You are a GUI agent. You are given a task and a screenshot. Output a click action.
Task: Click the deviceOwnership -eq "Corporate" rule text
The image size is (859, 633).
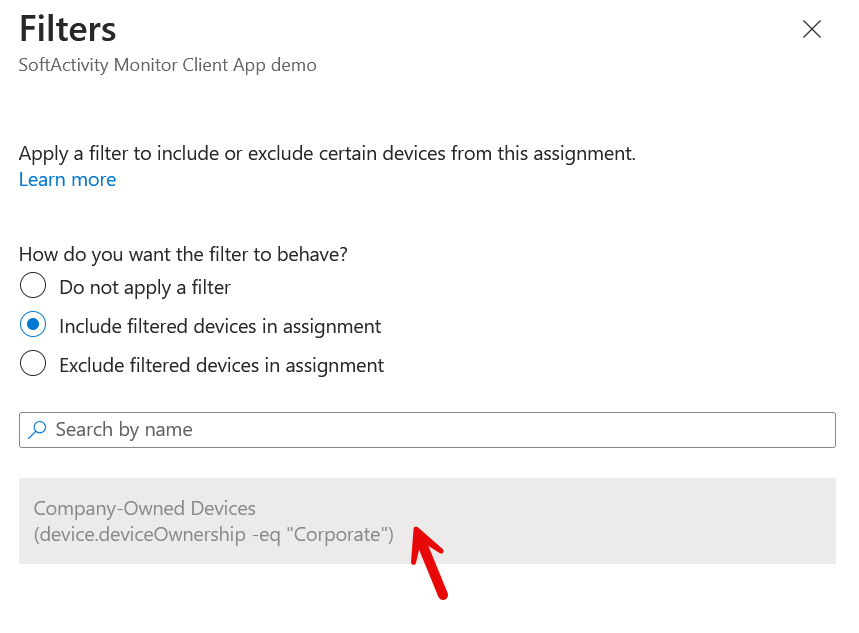click(x=214, y=534)
